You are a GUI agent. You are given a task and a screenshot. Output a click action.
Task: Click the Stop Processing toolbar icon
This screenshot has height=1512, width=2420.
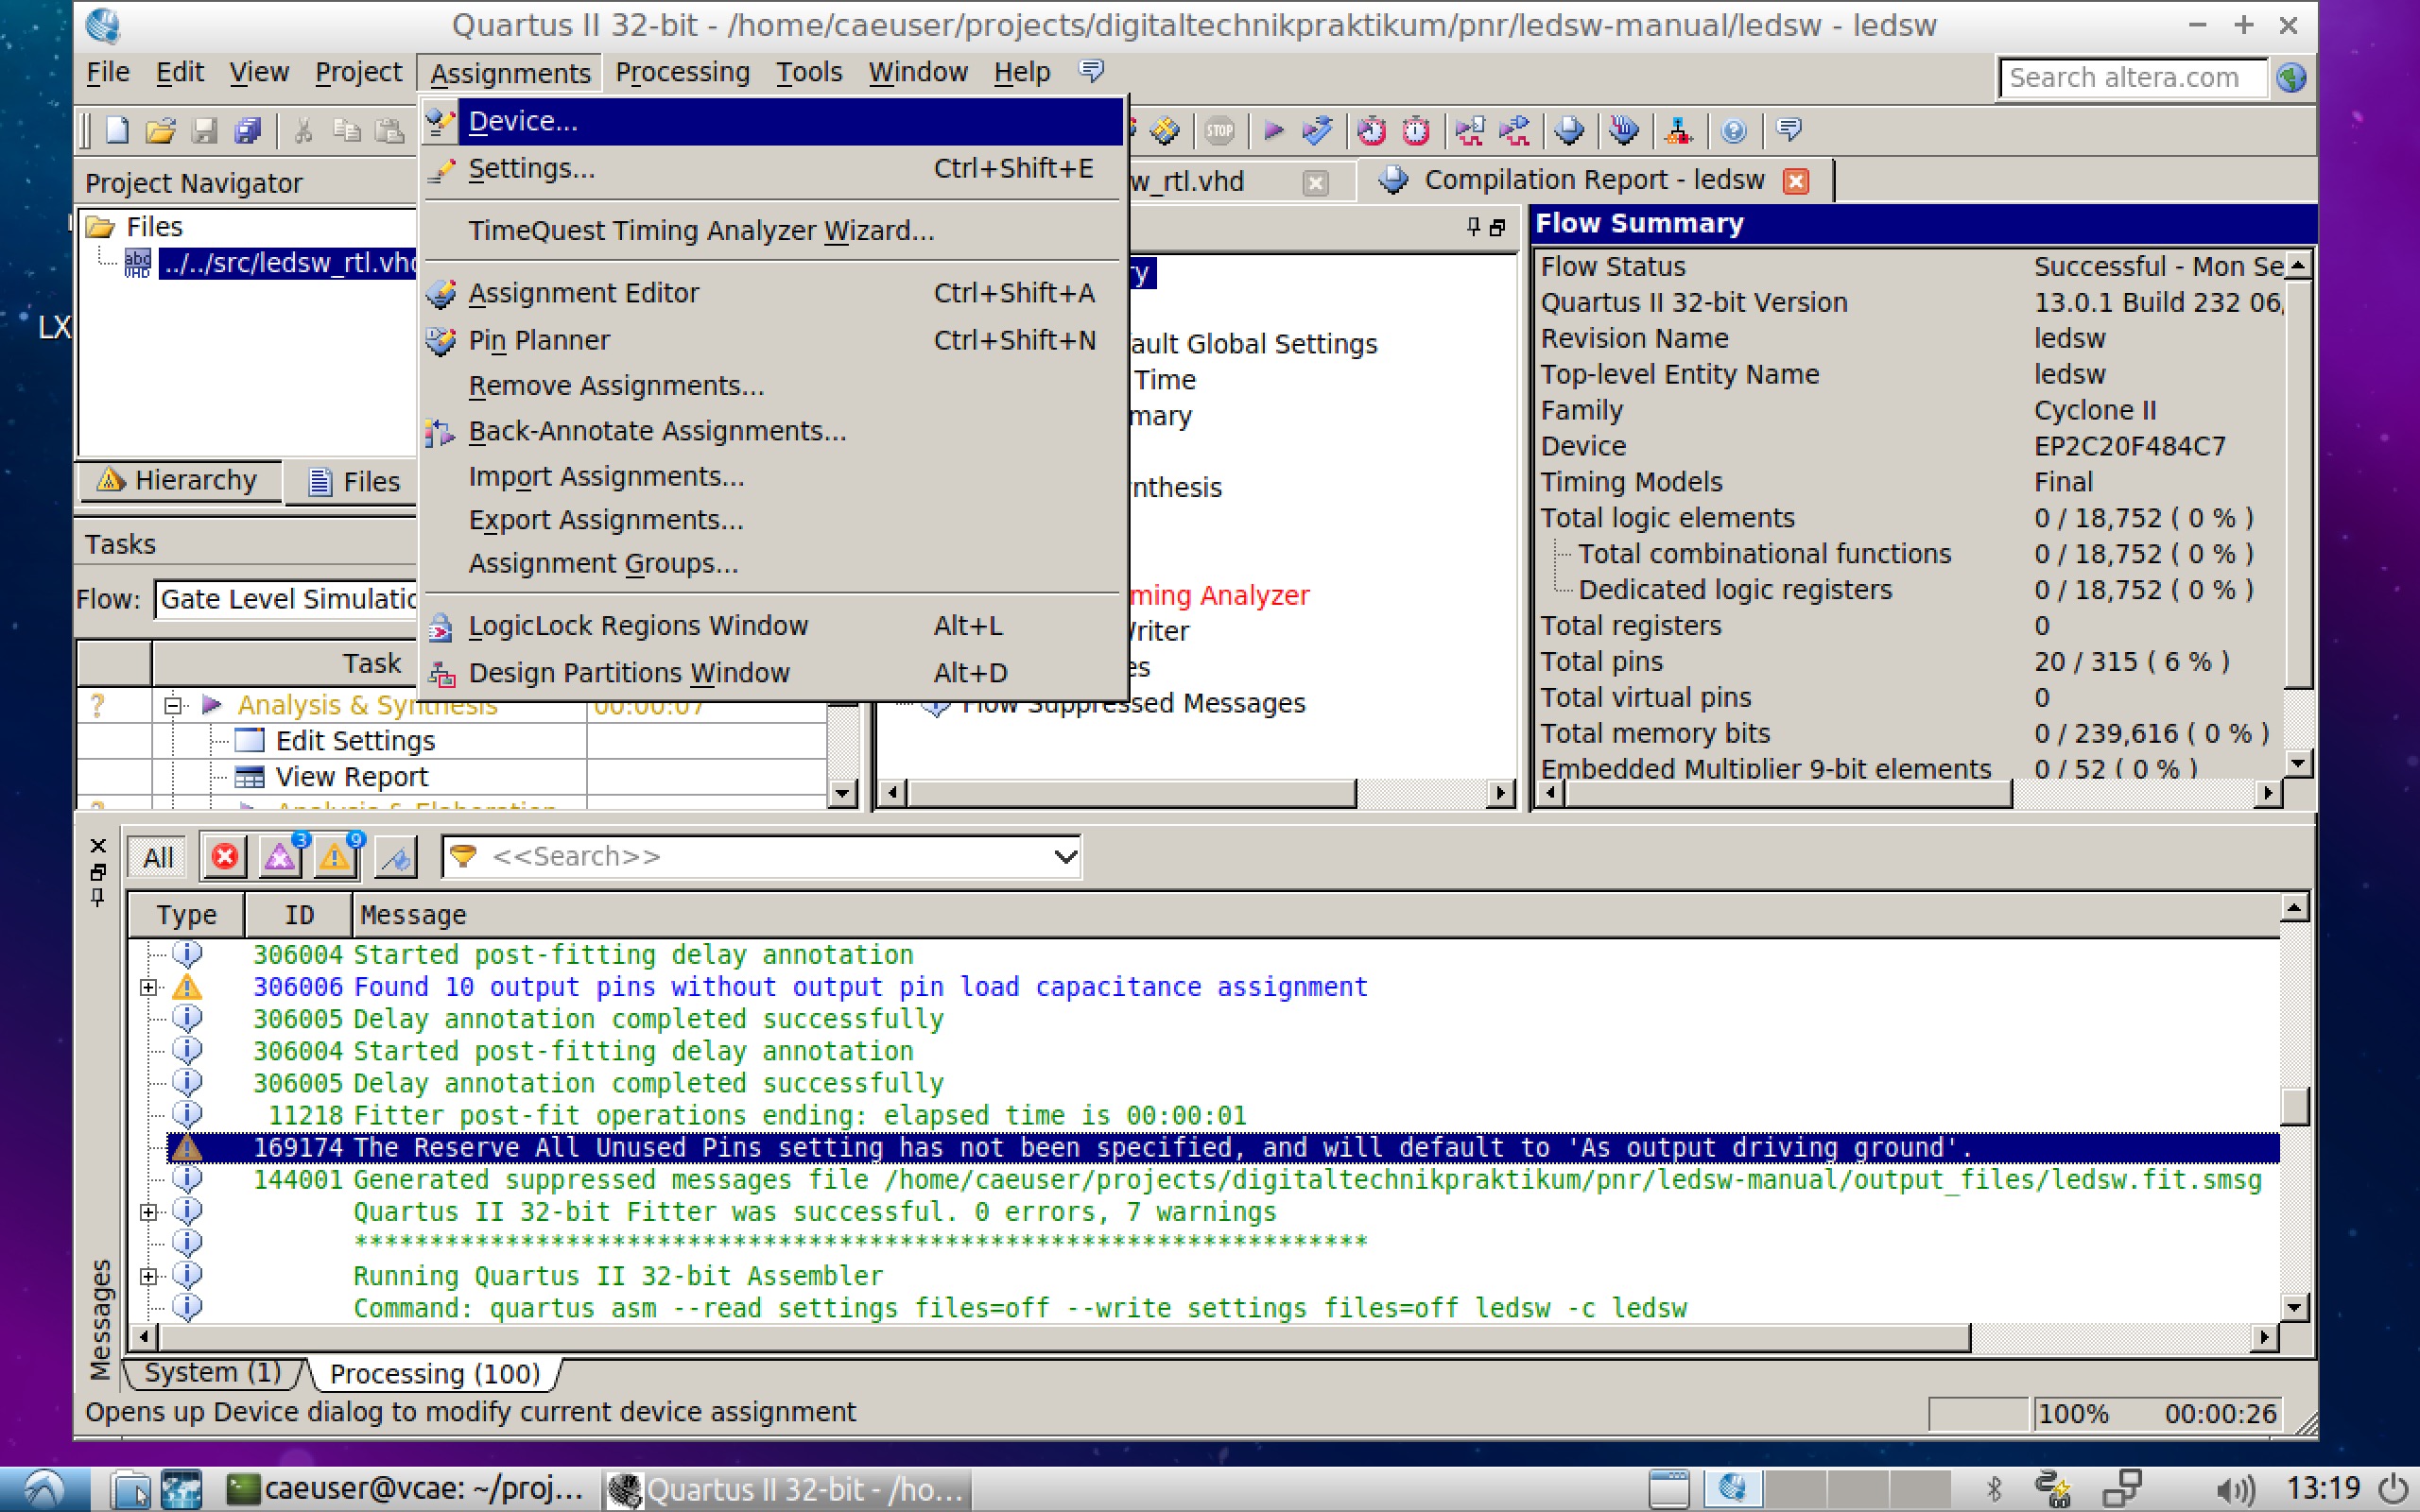1219,130
